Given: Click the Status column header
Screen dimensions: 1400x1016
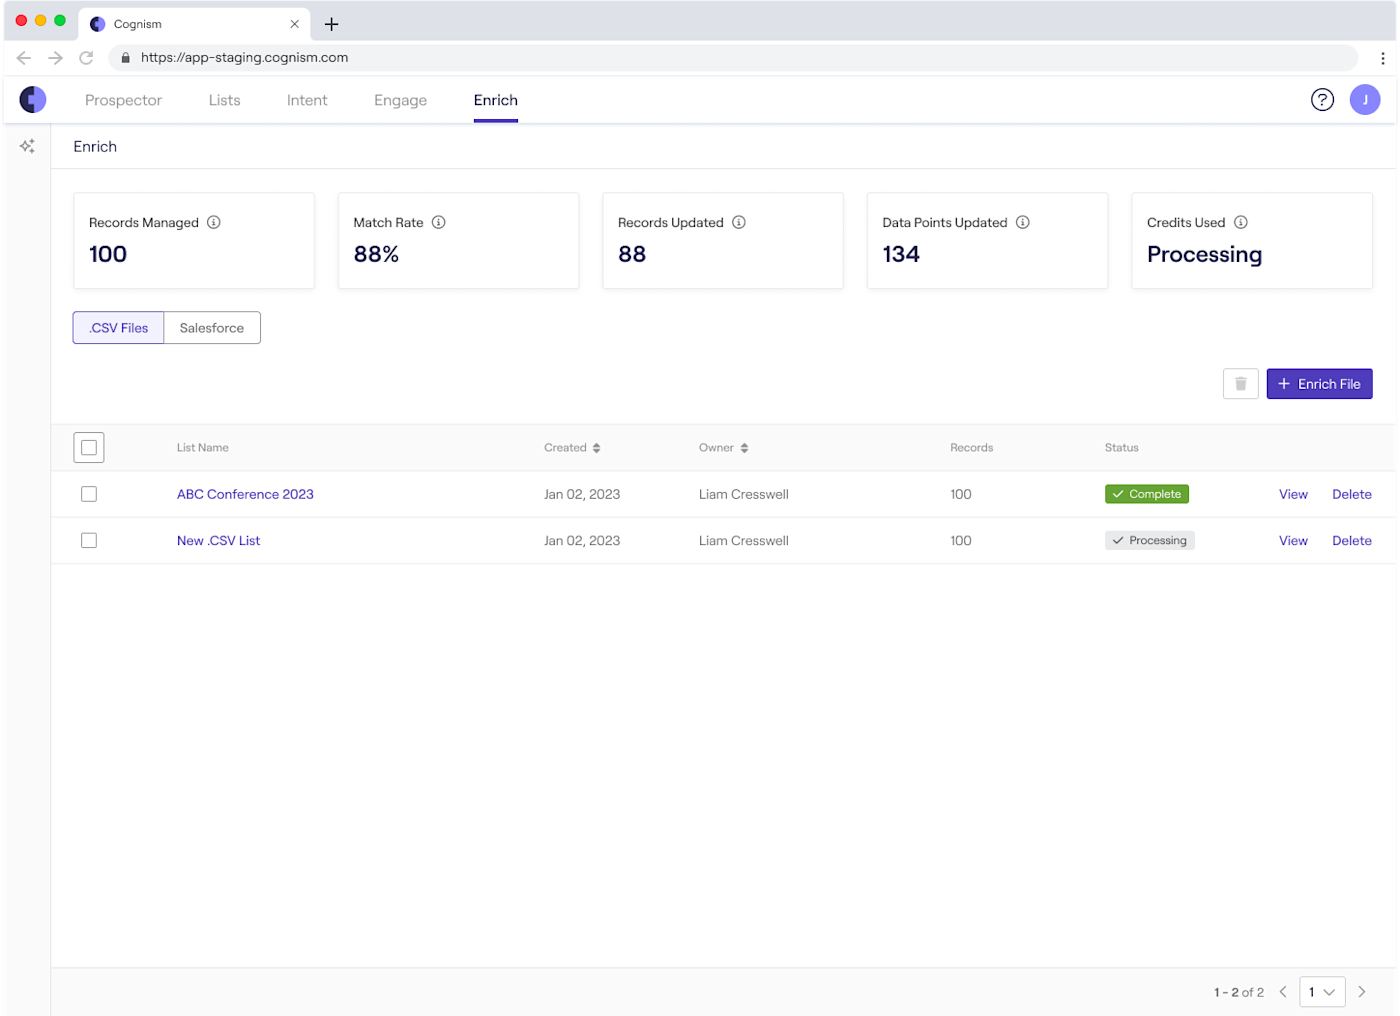Looking at the screenshot, I should 1122,448.
